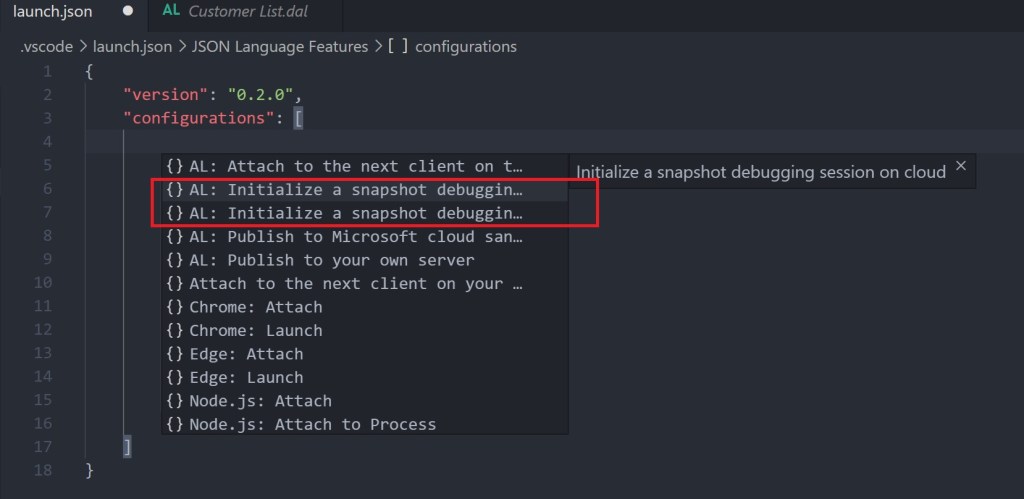Viewport: 1024px width, 499px height.
Task: Open the configurations breadcrumb segment
Action: [465, 46]
